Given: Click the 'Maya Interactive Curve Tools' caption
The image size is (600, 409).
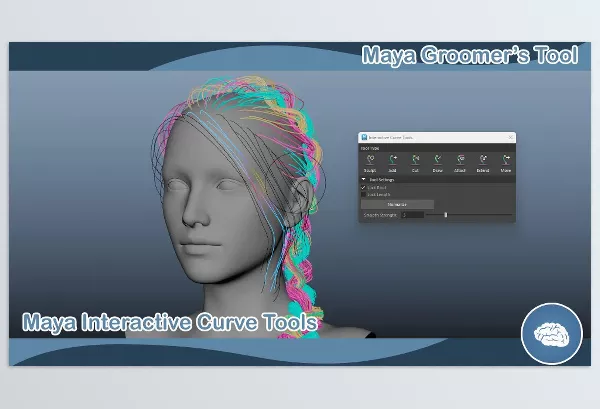Looking at the screenshot, I should (x=170, y=322).
